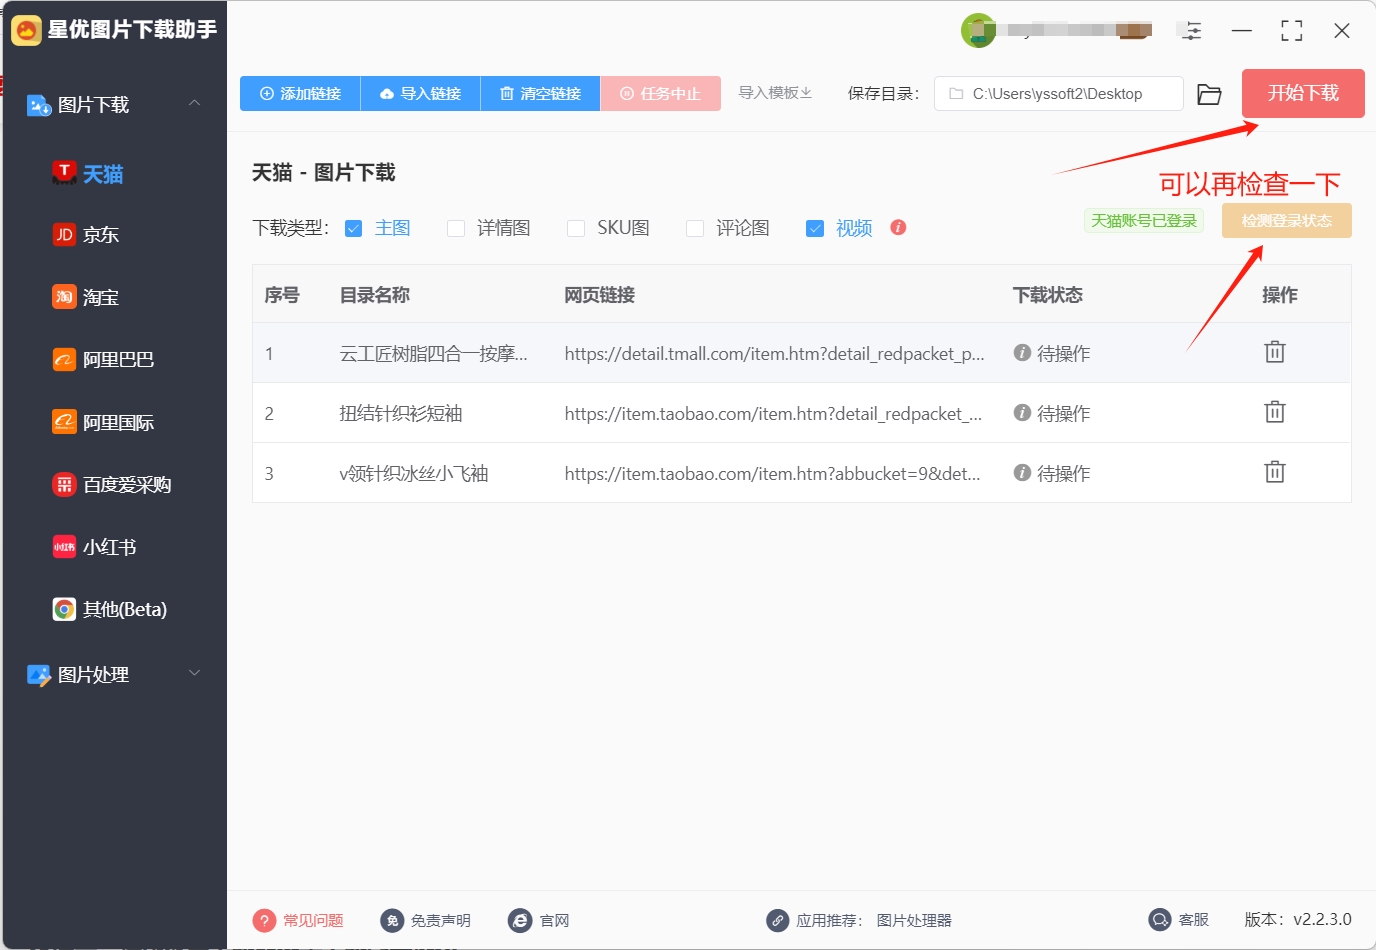Click the detail.tmall.com link in row 1
Image resolution: width=1376 pixels, height=950 pixels.
tap(774, 353)
